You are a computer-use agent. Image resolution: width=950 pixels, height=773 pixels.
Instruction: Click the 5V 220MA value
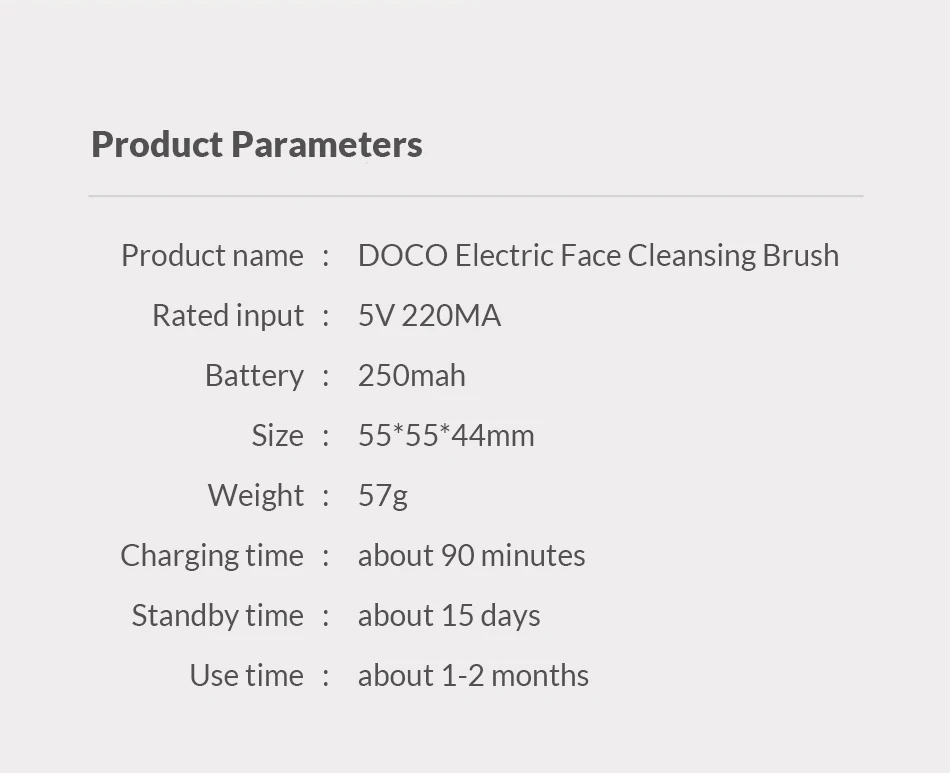pos(430,315)
